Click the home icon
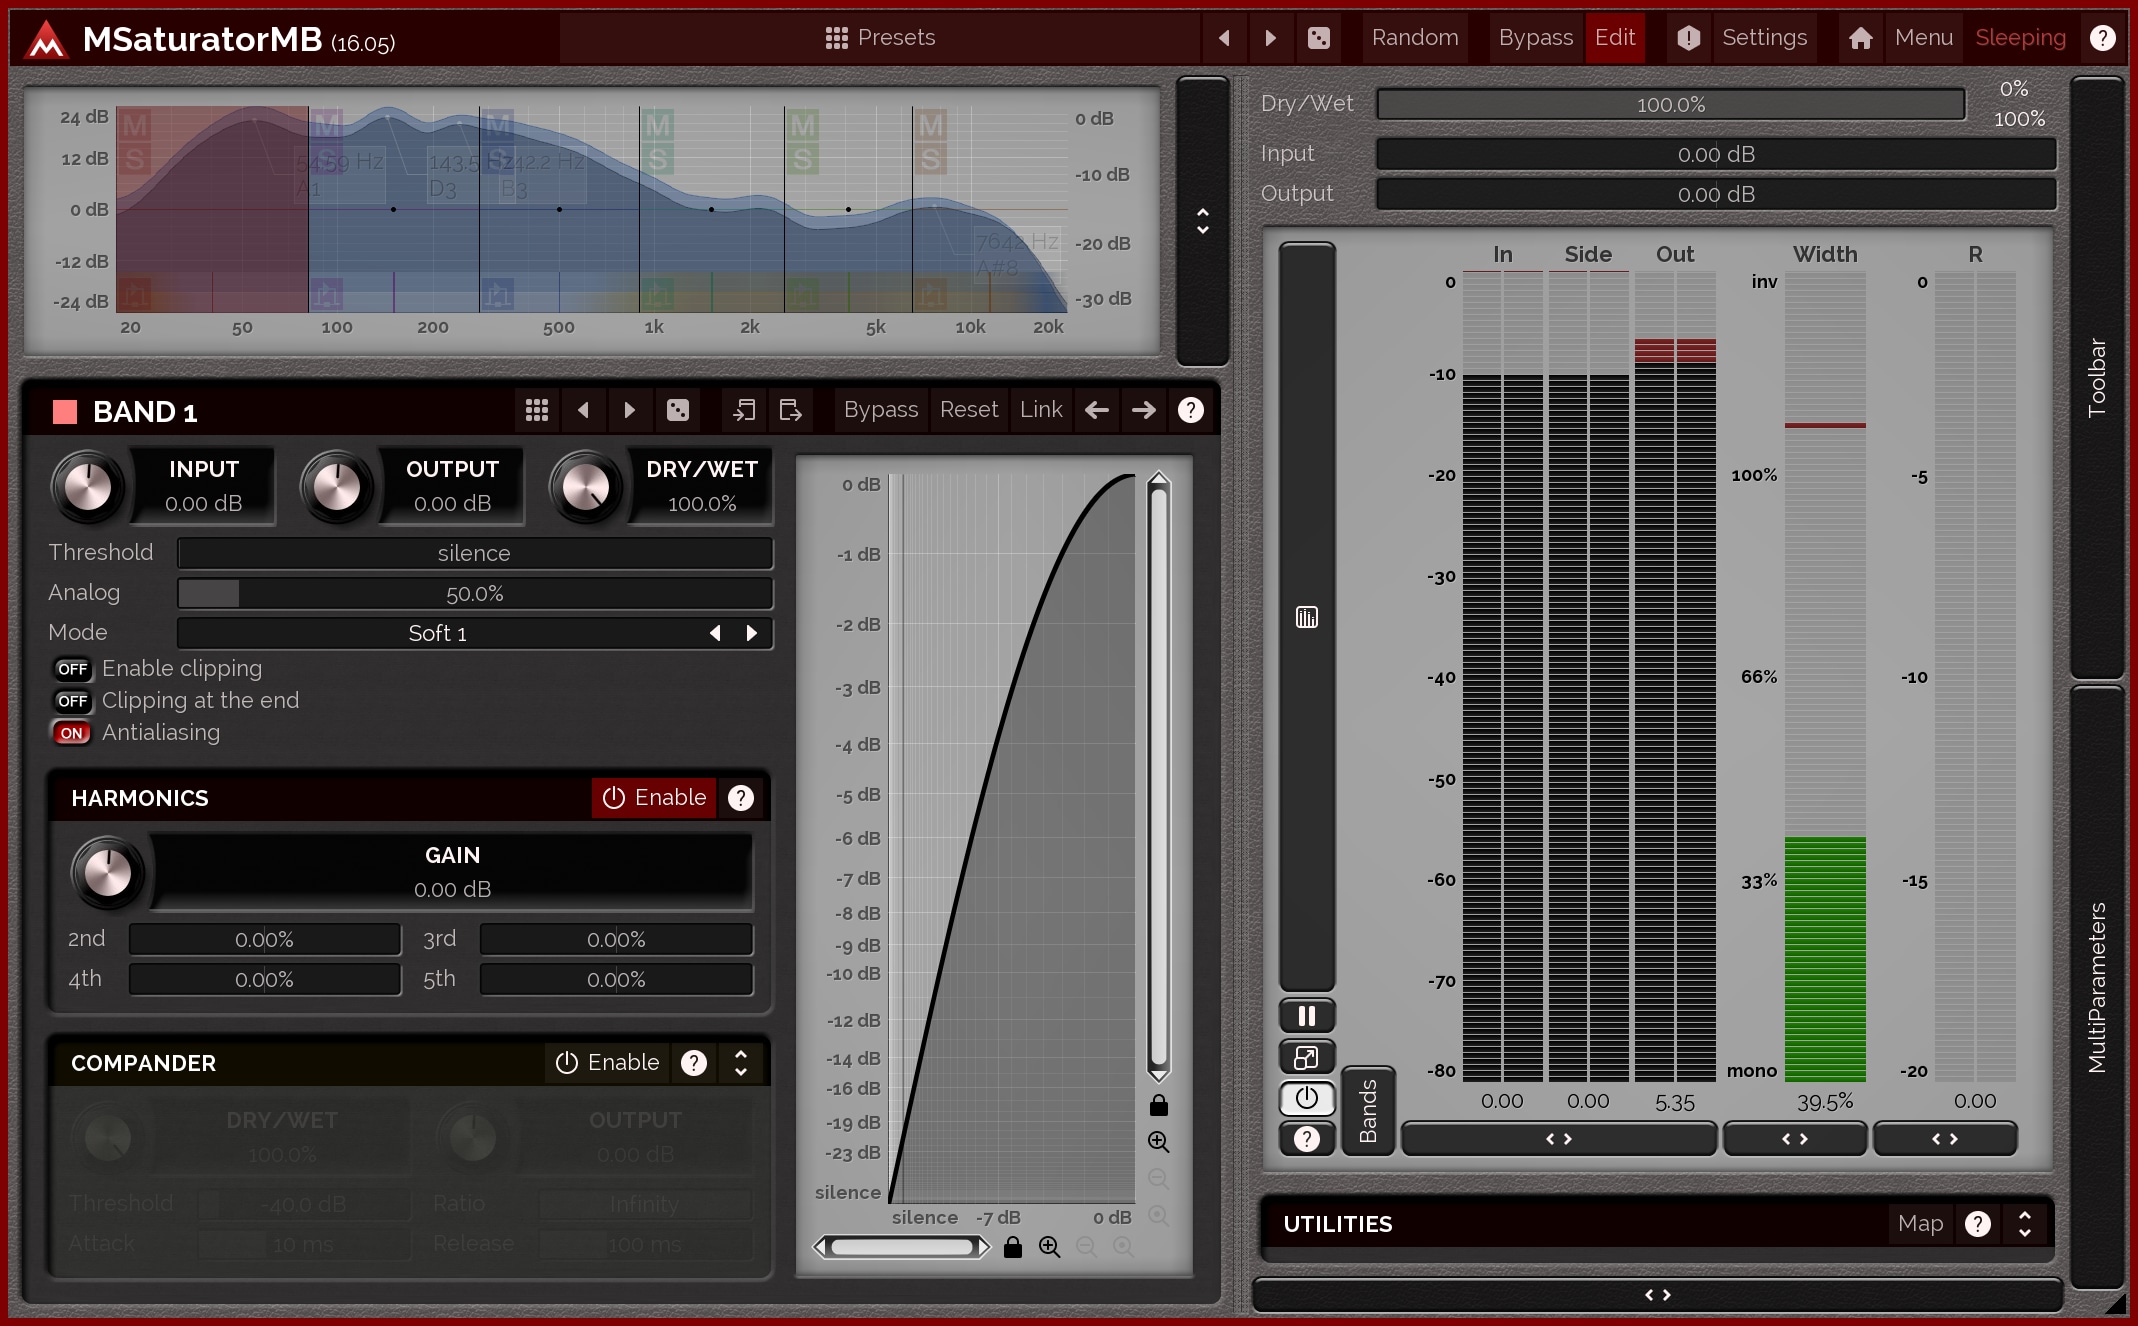Screen dimensions: 2138x1326 click(x=1860, y=38)
